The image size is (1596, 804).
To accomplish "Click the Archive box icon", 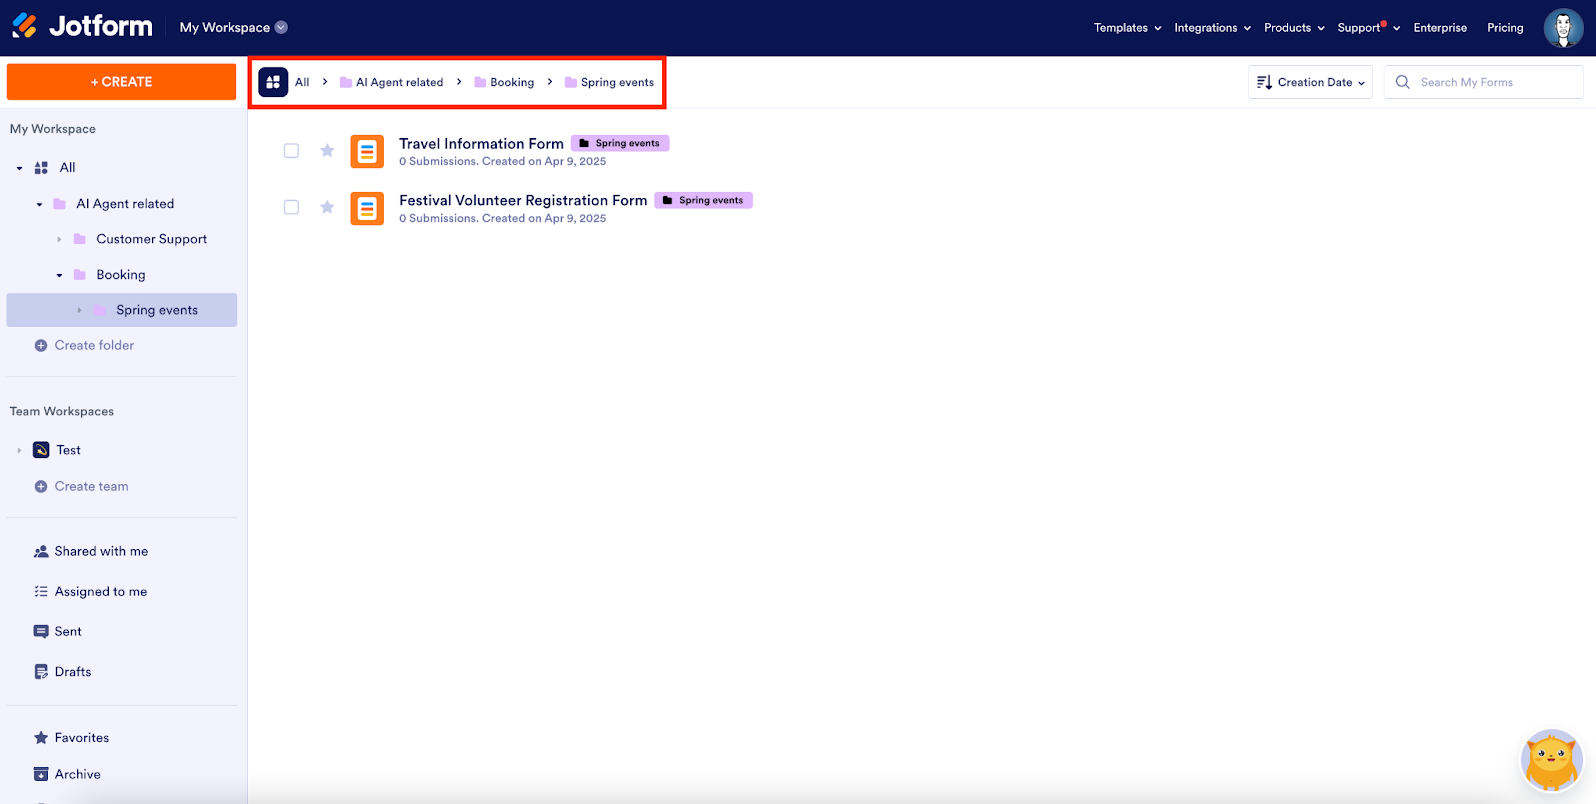I will point(41,774).
